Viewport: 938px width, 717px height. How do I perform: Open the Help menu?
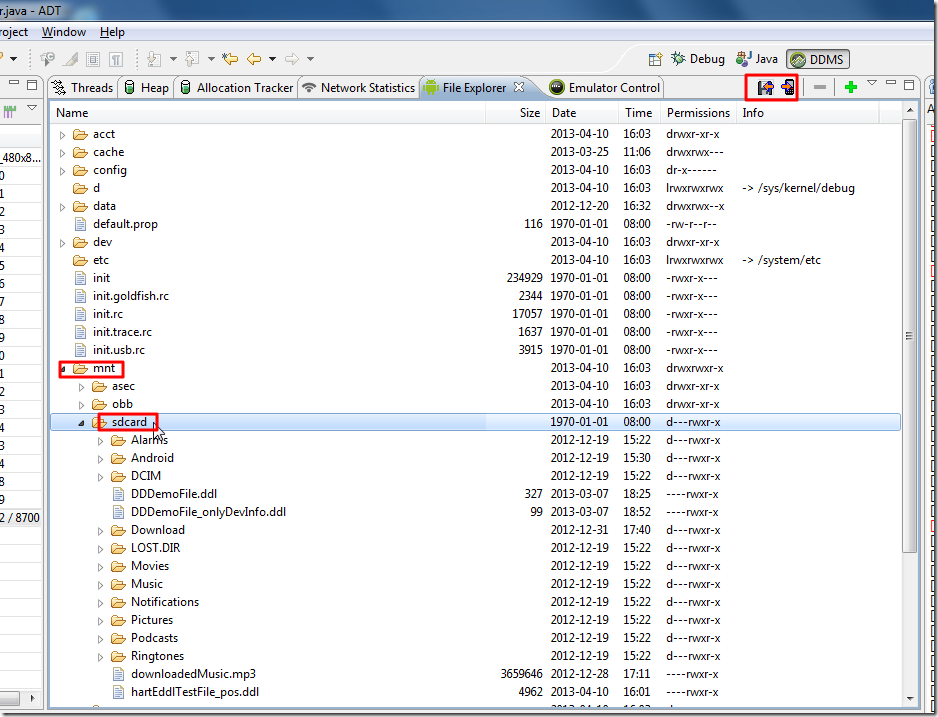coord(112,32)
